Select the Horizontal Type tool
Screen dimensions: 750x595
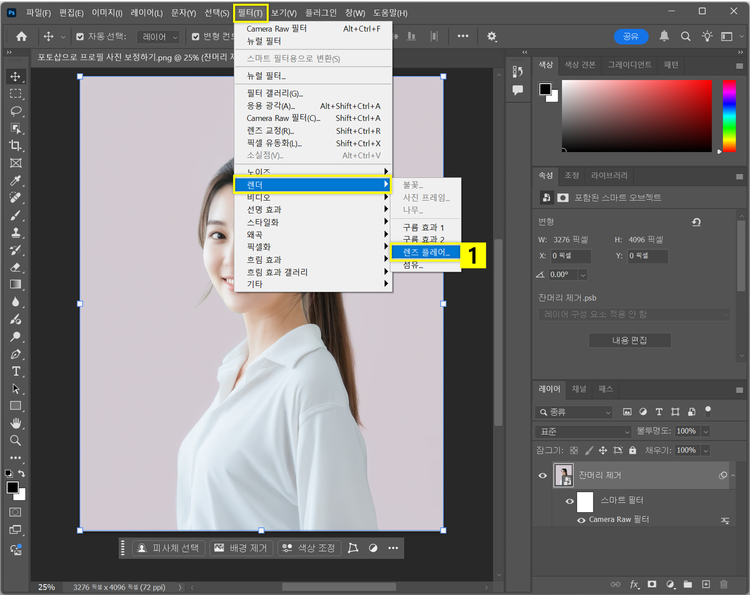[16, 371]
